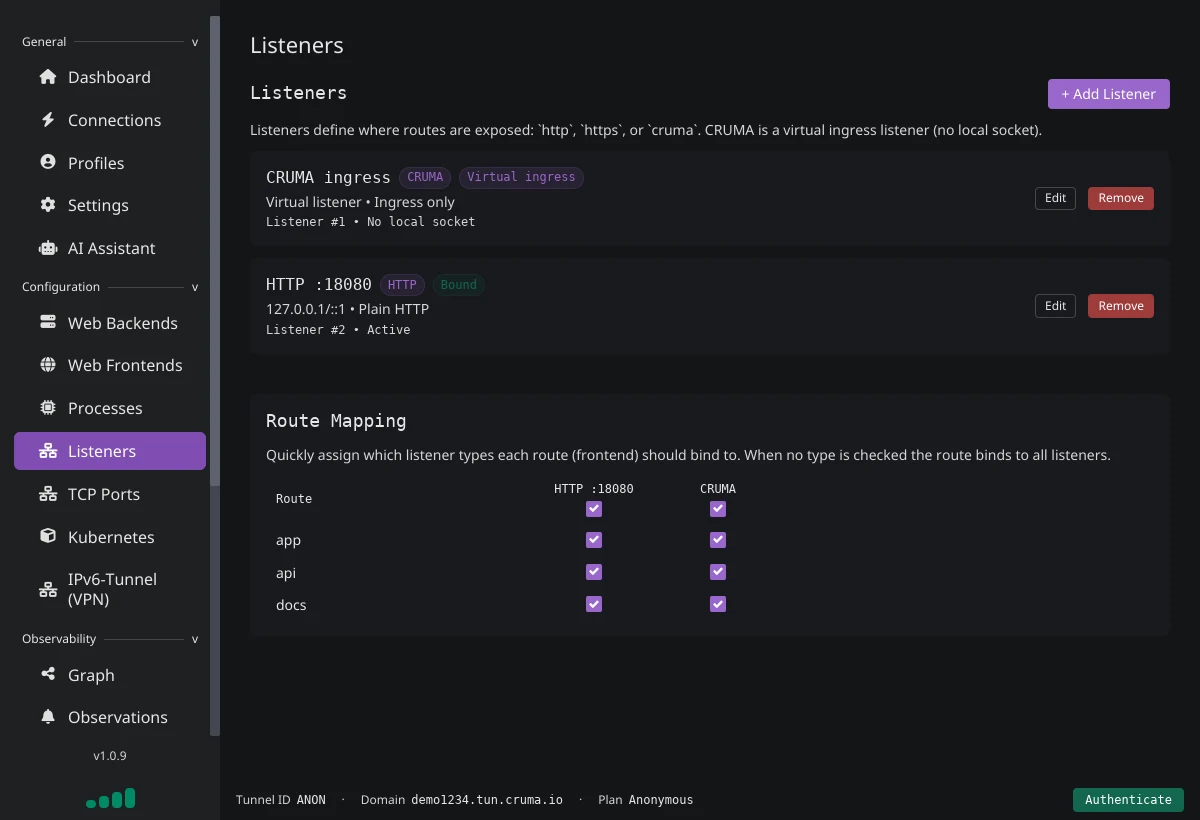The width and height of the screenshot is (1200, 820).
Task: Click the TCP Ports network icon
Action: [48, 494]
